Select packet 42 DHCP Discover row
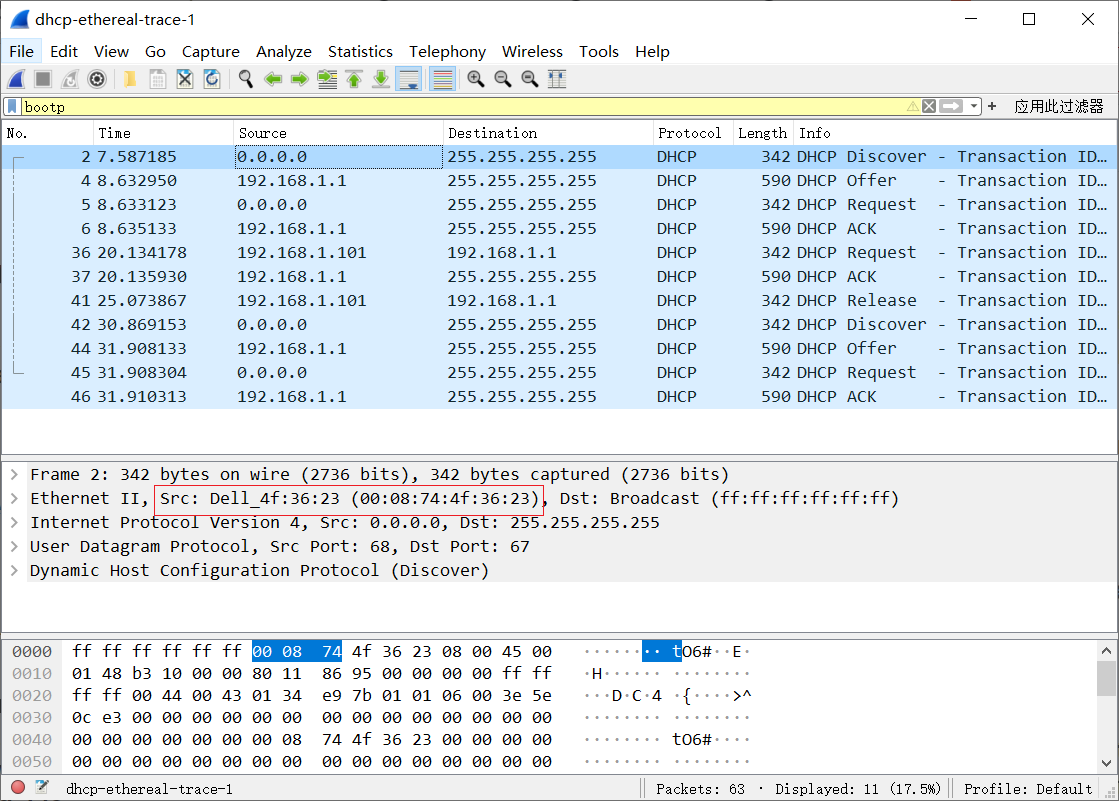Viewport: 1119px width, 801px height. pos(559,325)
